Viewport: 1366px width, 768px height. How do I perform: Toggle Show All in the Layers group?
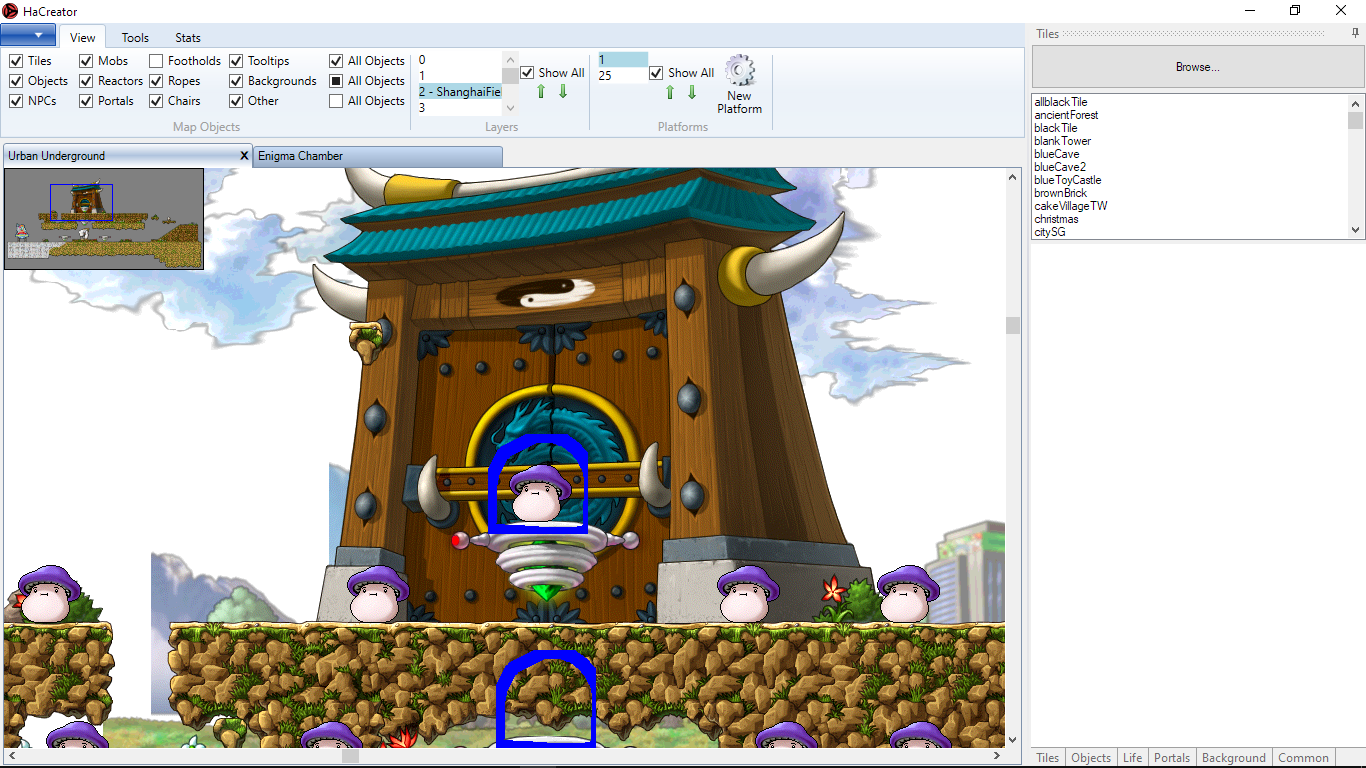[x=527, y=73]
